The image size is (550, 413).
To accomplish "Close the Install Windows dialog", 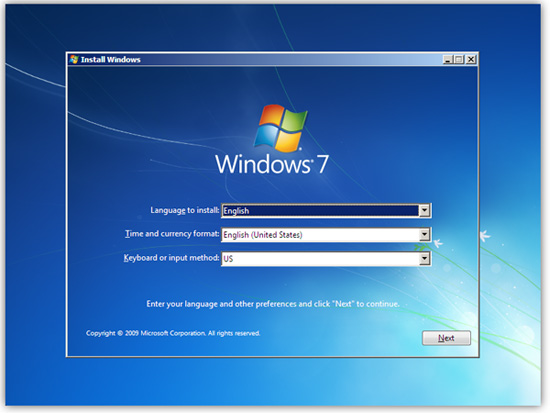I will point(471,59).
